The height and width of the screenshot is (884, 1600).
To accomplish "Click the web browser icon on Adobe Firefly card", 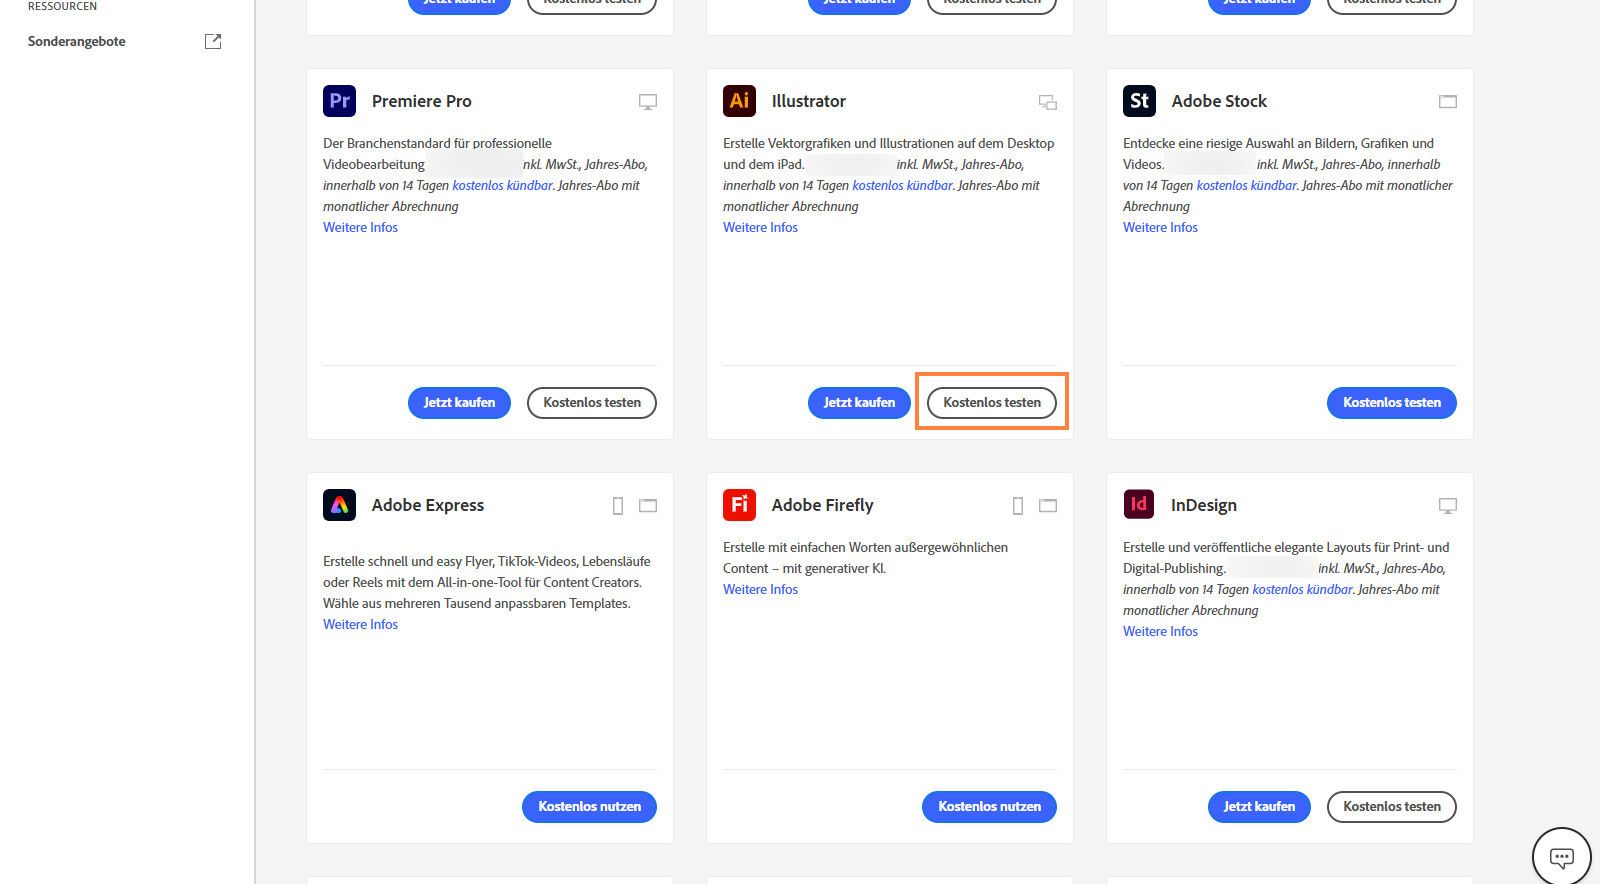I will coord(1048,506).
